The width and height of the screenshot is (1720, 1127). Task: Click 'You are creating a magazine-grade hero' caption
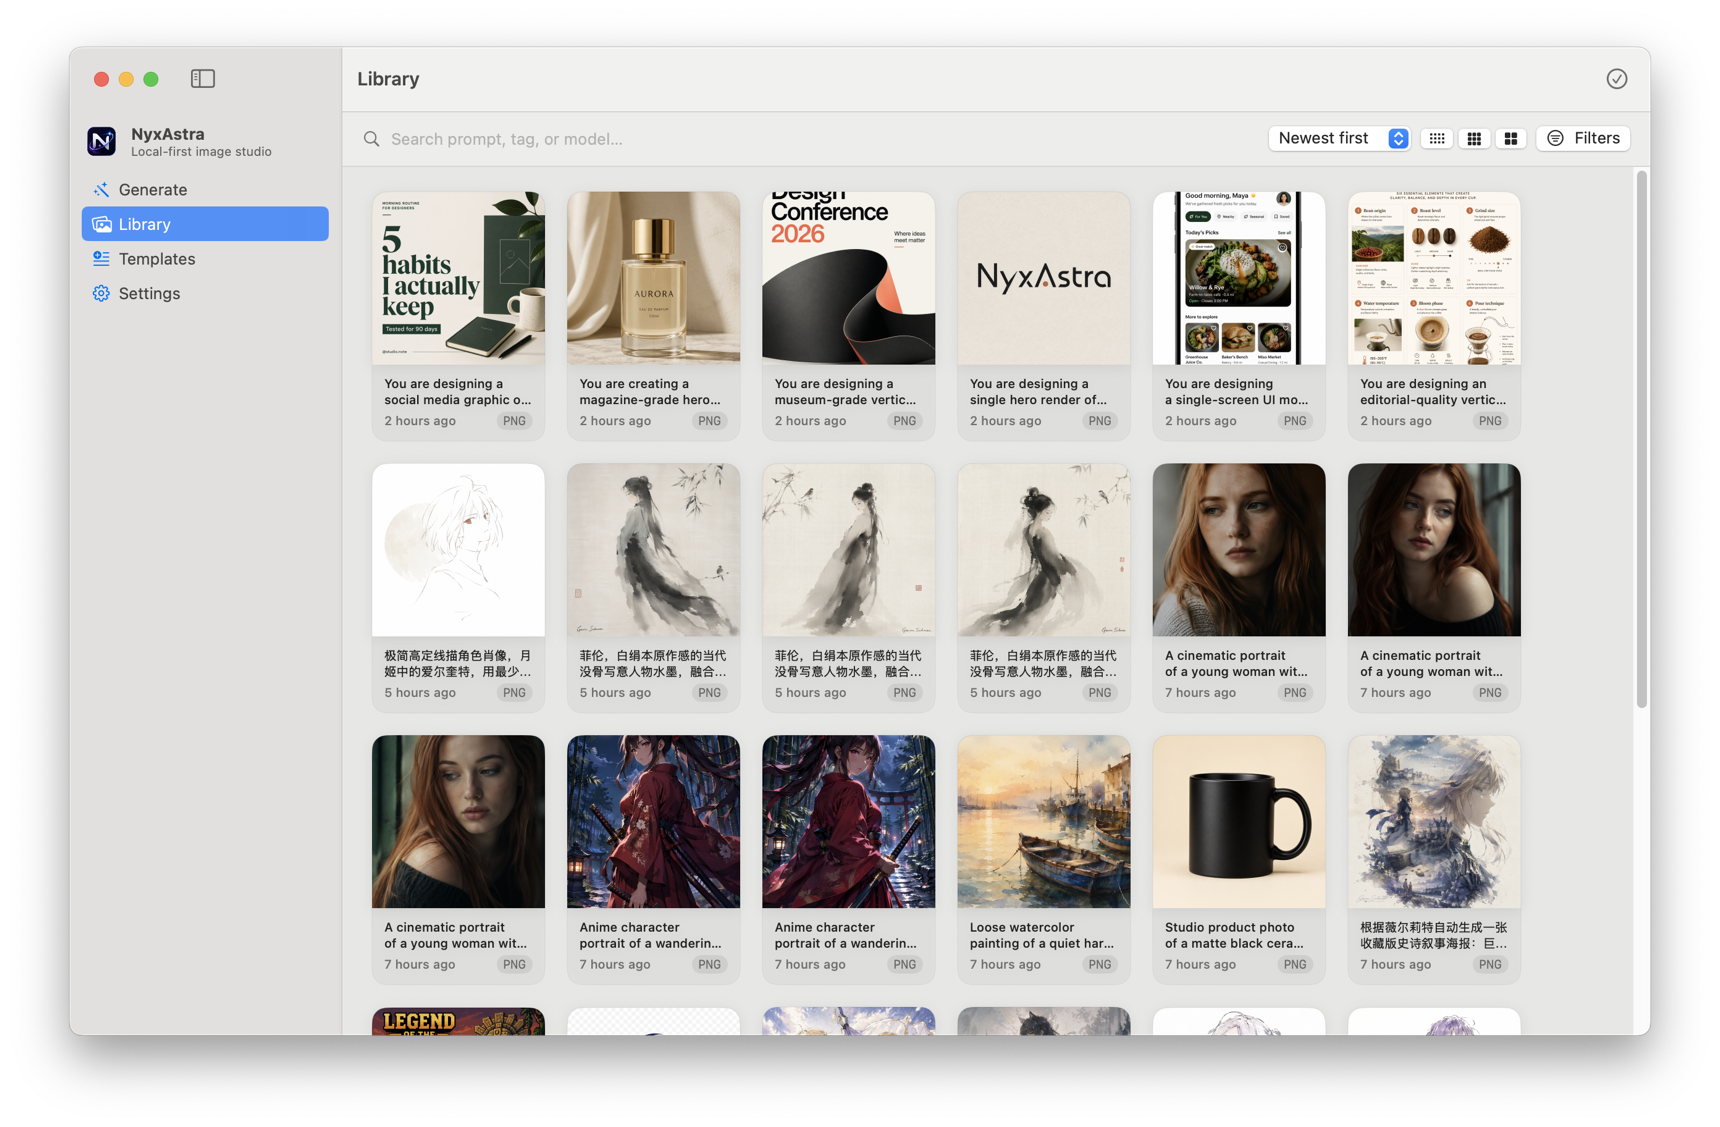[x=650, y=392]
